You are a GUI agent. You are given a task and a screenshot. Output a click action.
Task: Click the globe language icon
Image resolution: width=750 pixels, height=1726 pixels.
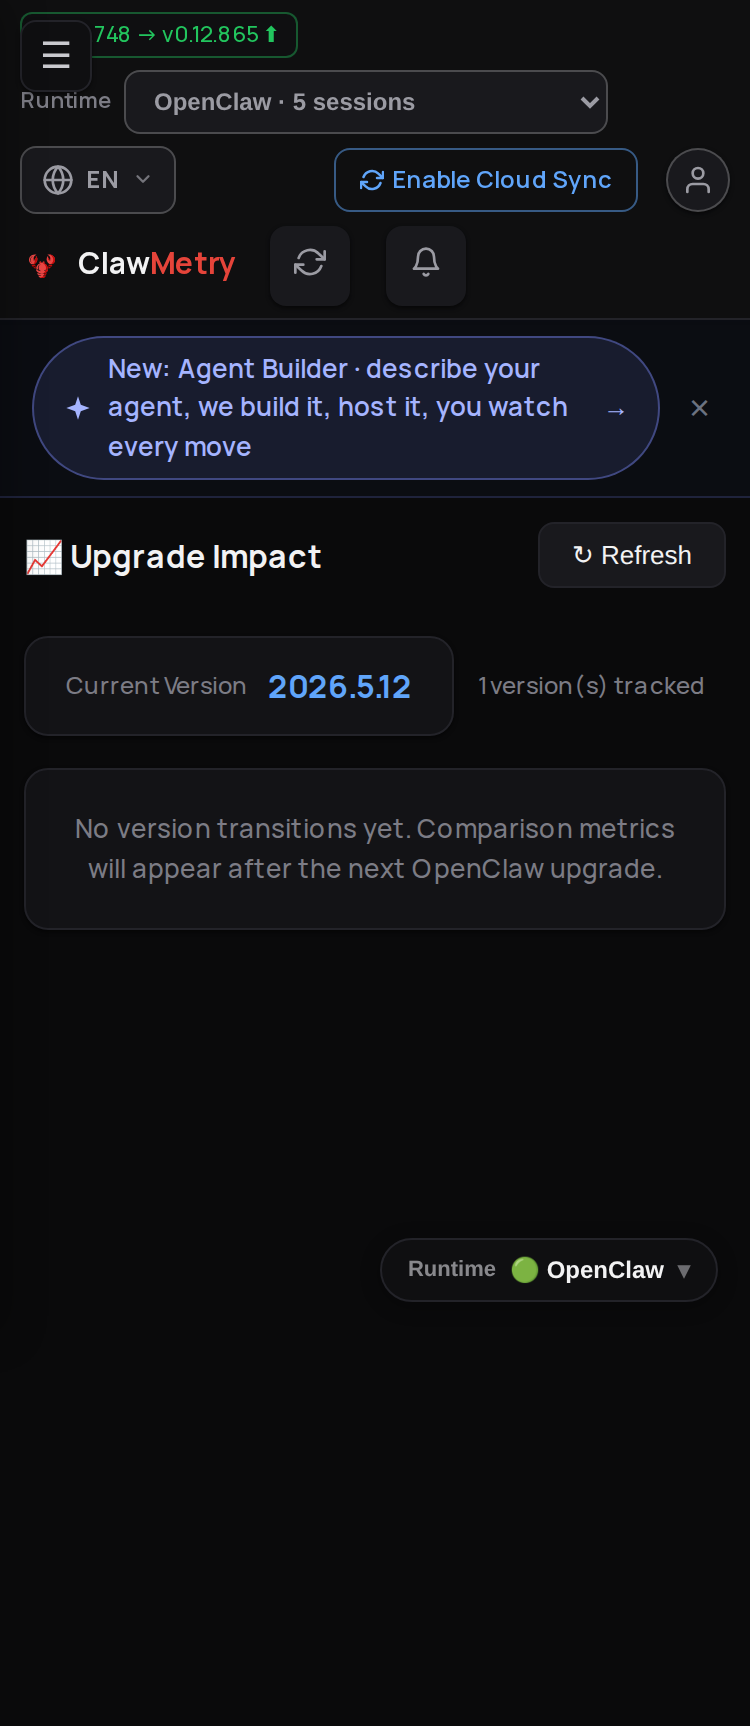58,180
